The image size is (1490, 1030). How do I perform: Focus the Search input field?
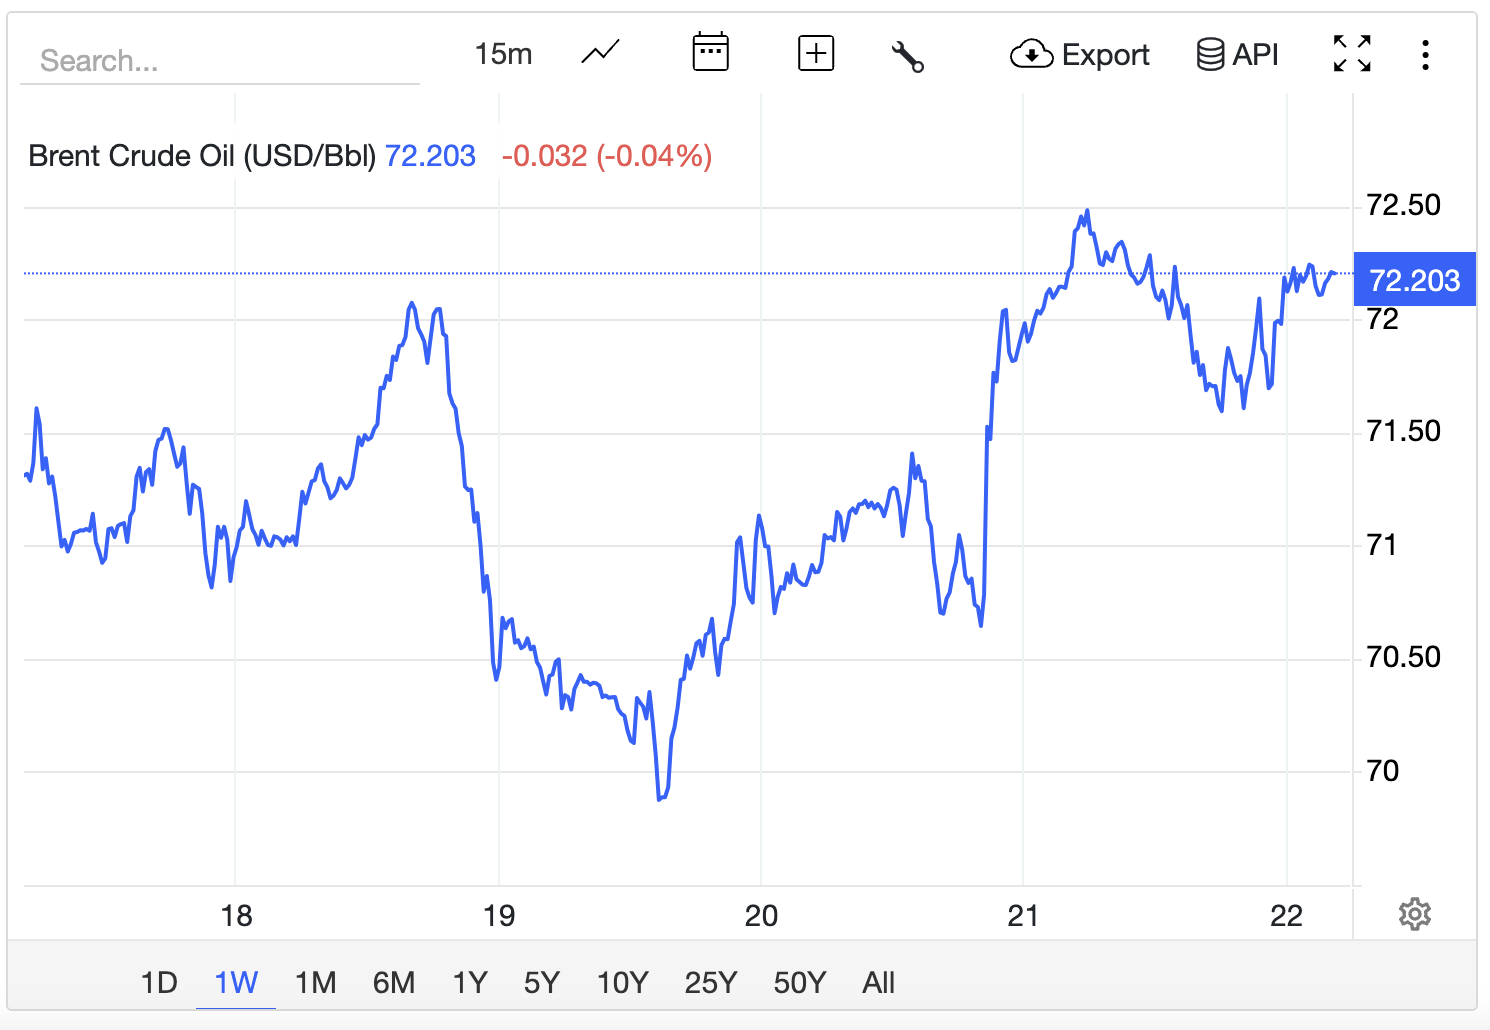pos(220,61)
